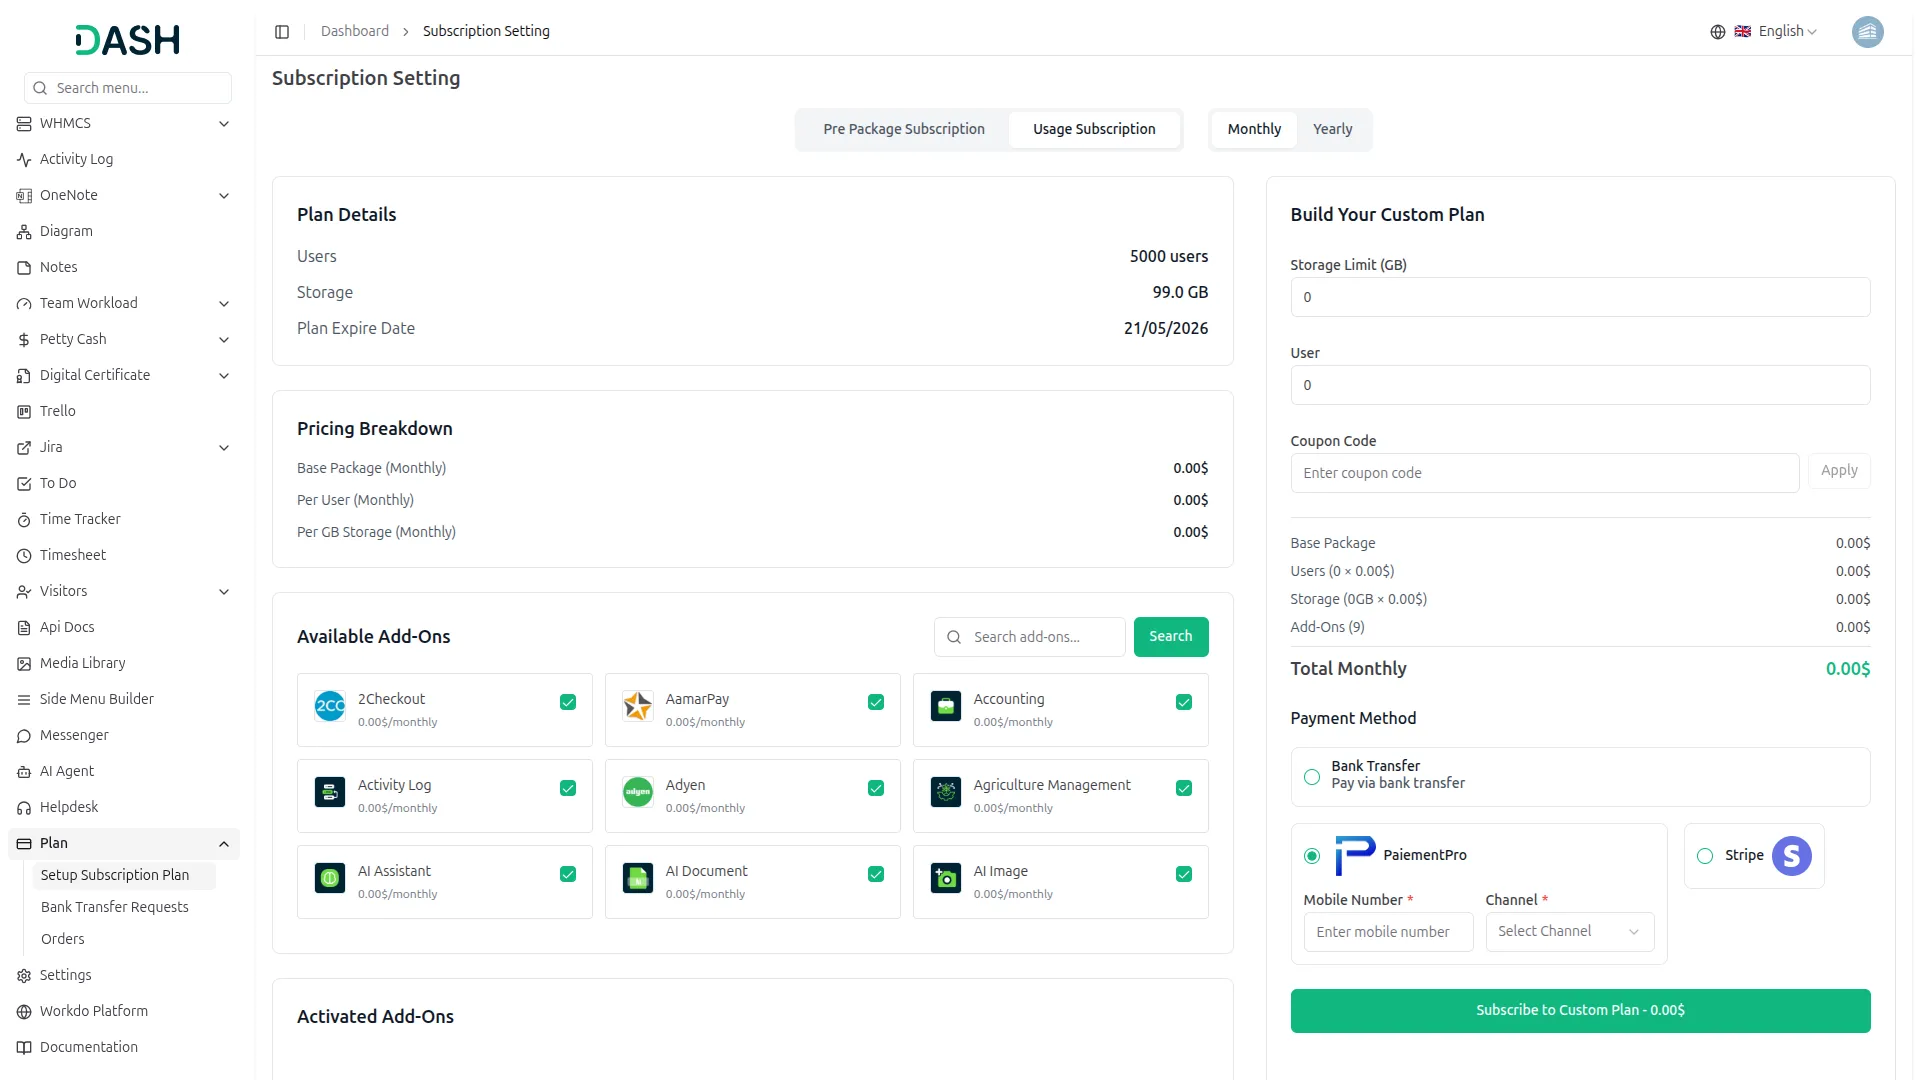This screenshot has width=1920, height=1080.
Task: Click the Search add-ons button
Action: [1170, 637]
